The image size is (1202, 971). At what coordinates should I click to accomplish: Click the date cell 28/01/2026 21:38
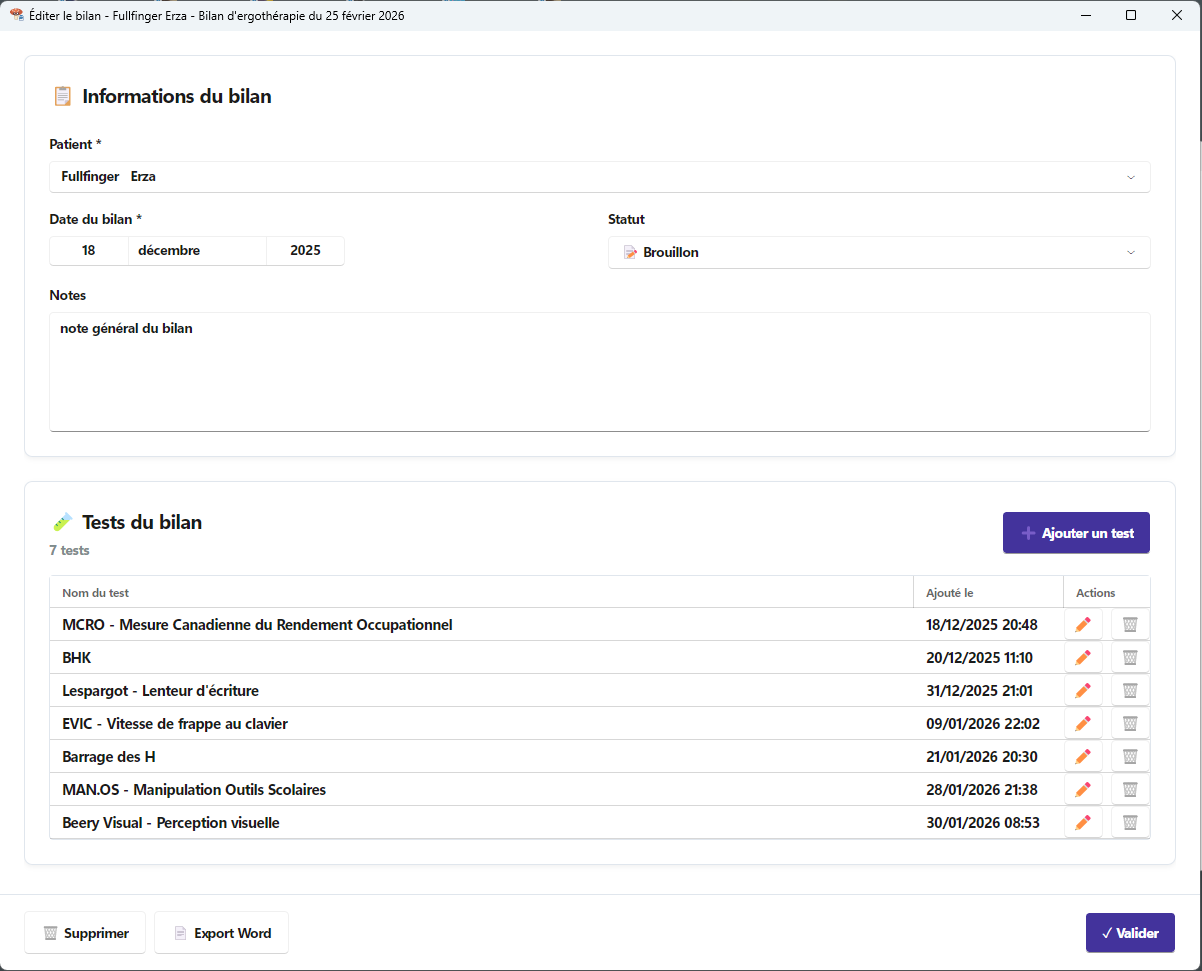pos(982,790)
